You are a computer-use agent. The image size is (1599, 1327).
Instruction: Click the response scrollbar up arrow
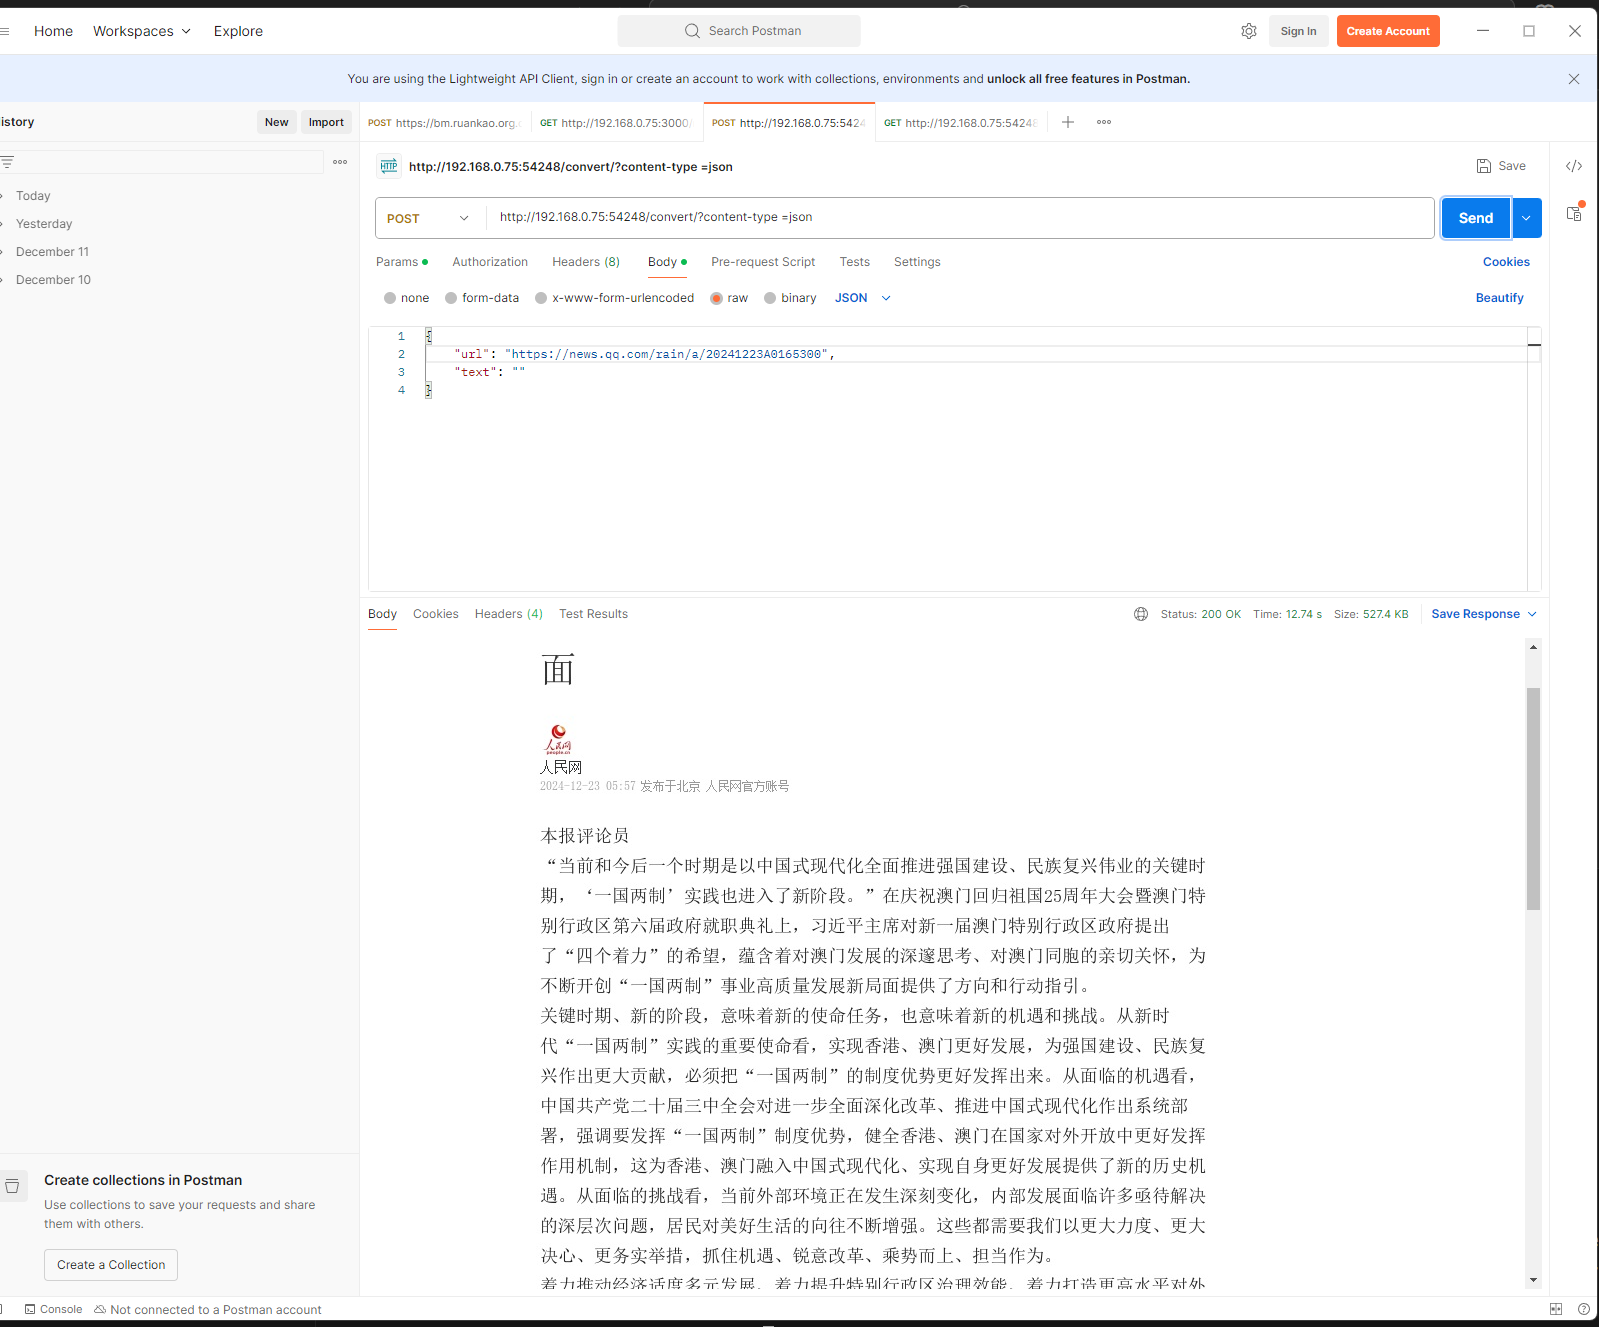click(1533, 647)
